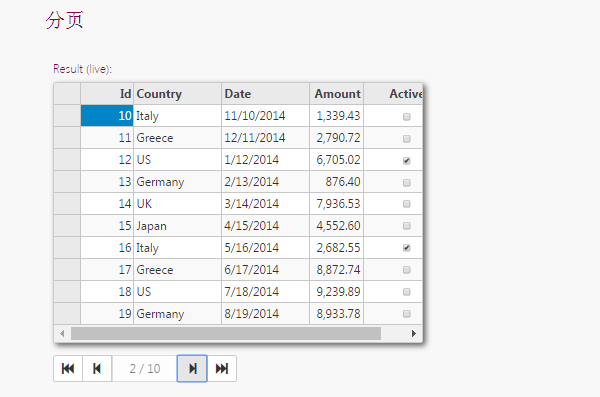Select Country cell Greece in row 11
600x397 pixels.
[177, 137]
